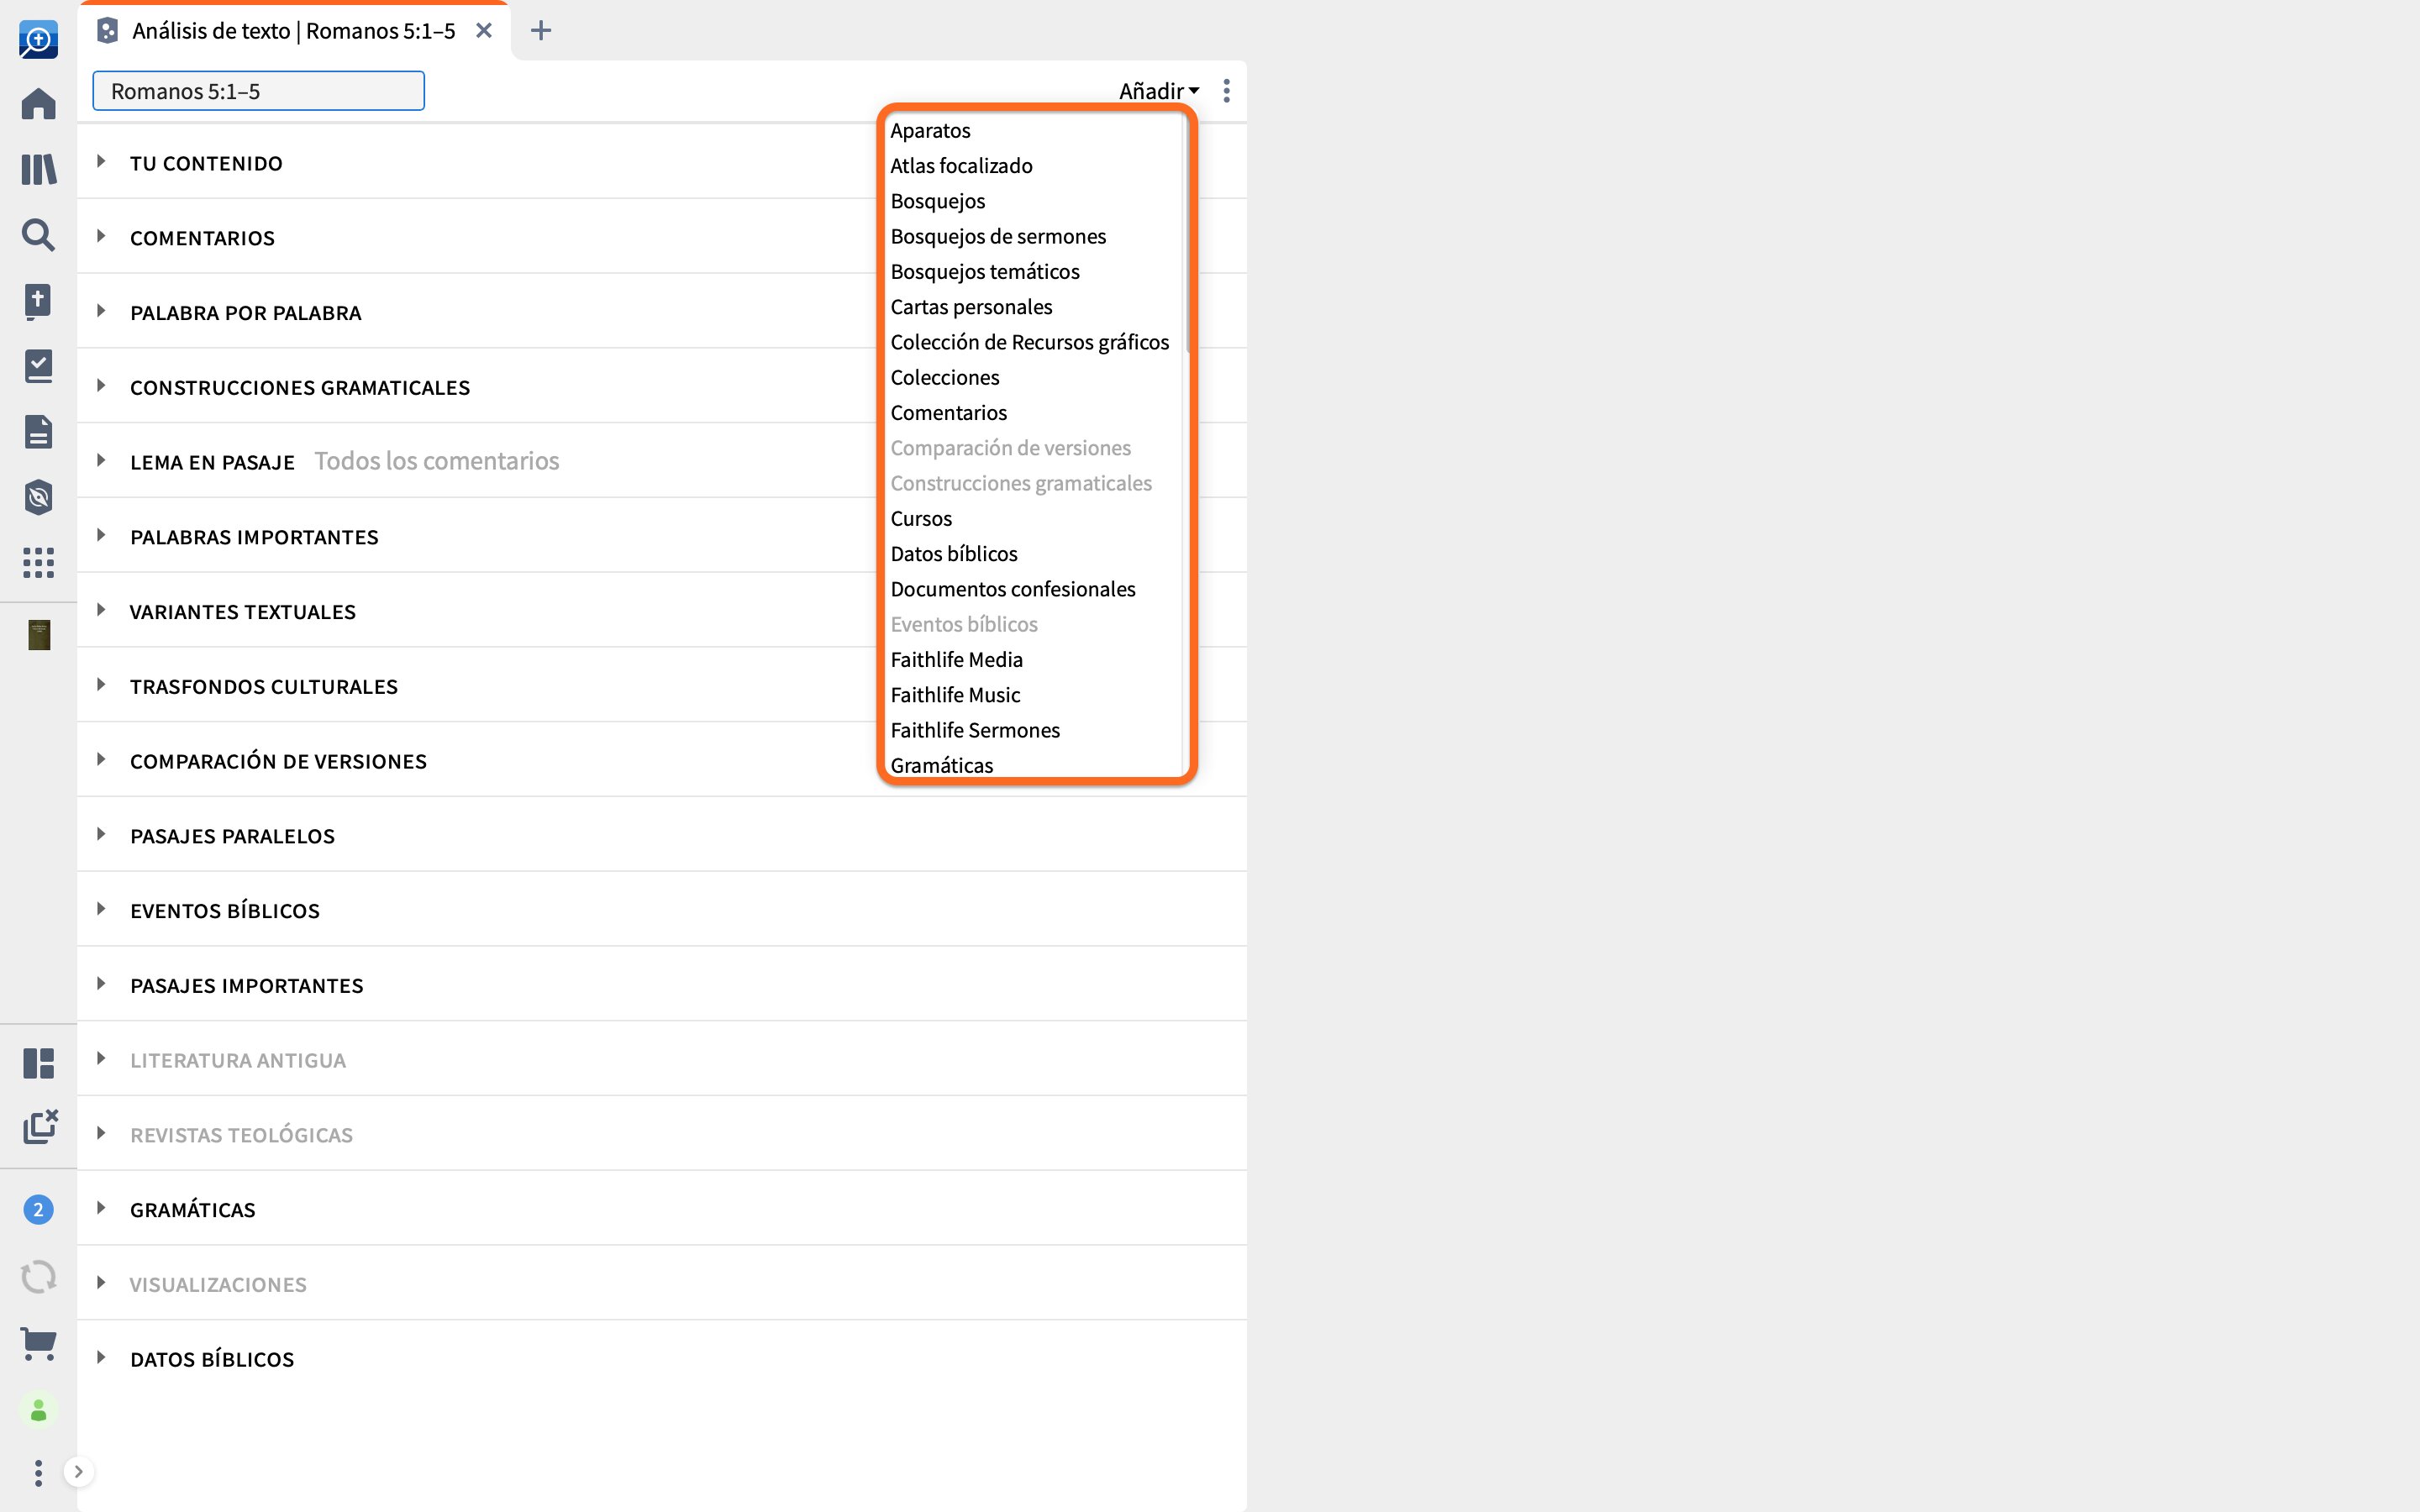Click the guide icon in the tab
Image resolution: width=2420 pixels, height=1512 pixels.
pyautogui.click(x=107, y=31)
